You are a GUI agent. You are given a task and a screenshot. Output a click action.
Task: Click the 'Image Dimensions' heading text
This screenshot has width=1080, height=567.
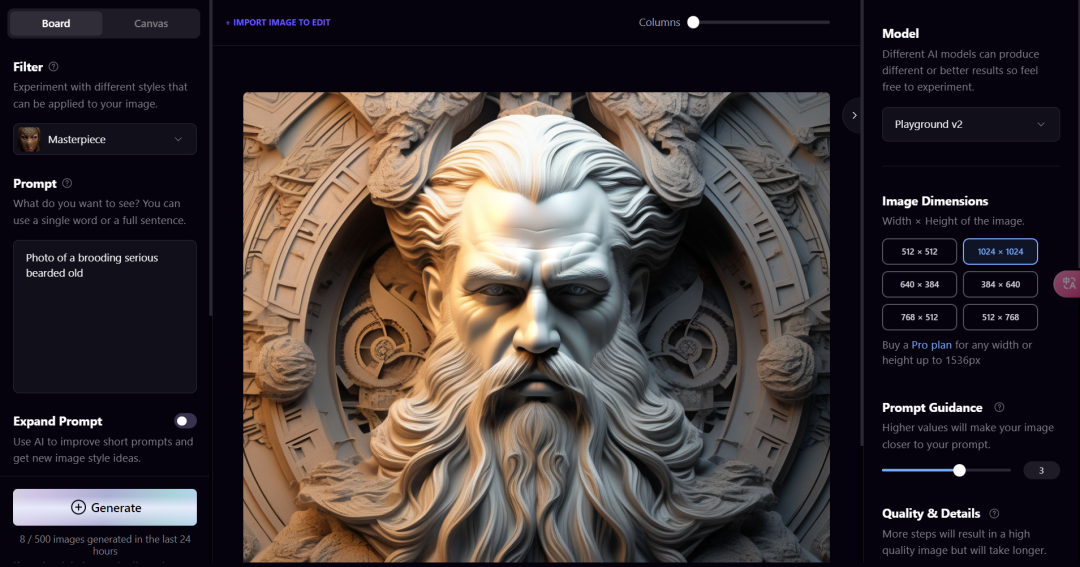coord(935,201)
